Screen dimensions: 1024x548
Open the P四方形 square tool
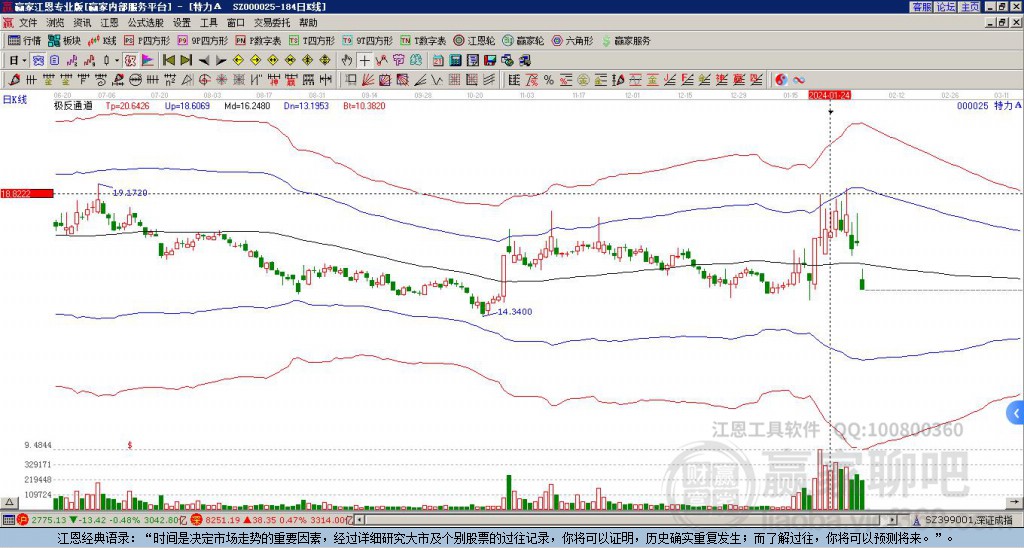point(147,40)
